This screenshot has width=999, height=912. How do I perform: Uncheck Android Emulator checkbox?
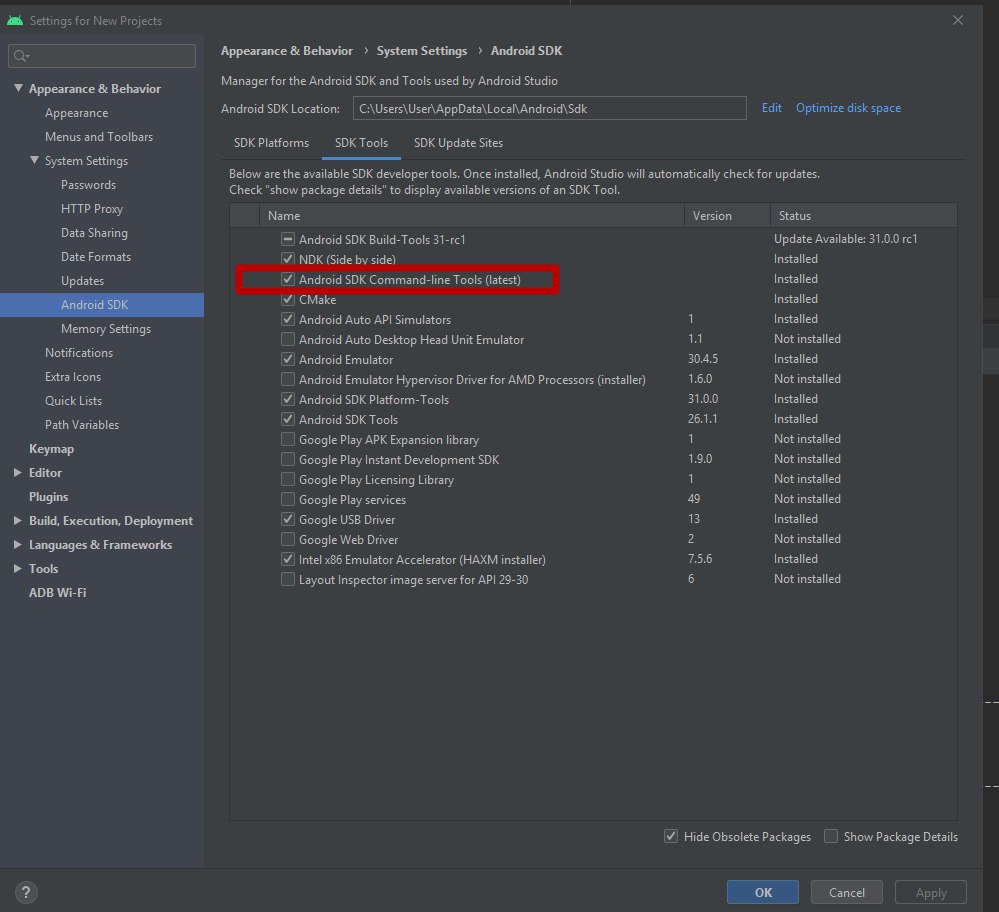(x=288, y=359)
